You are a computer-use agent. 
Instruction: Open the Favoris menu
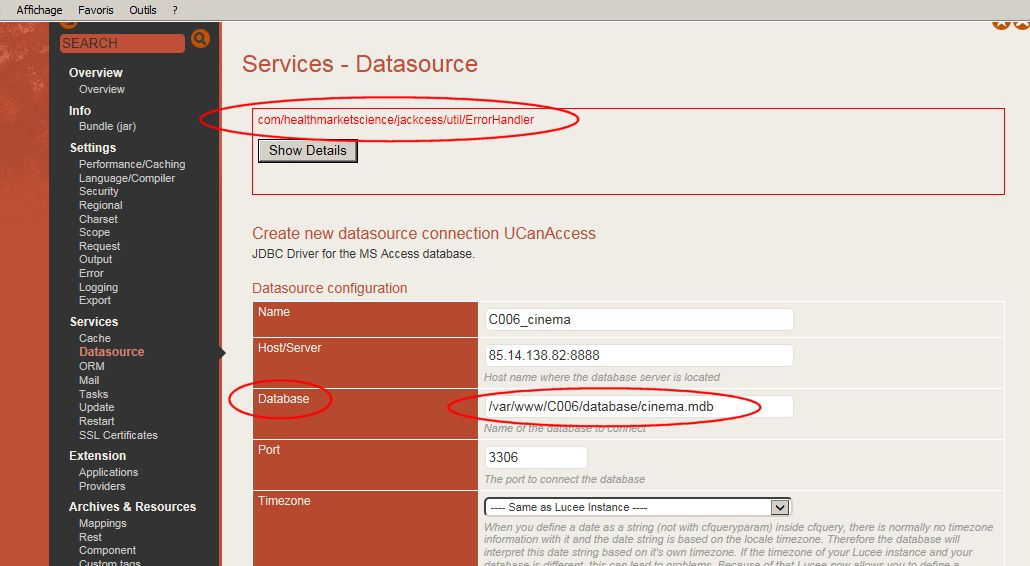click(x=96, y=10)
